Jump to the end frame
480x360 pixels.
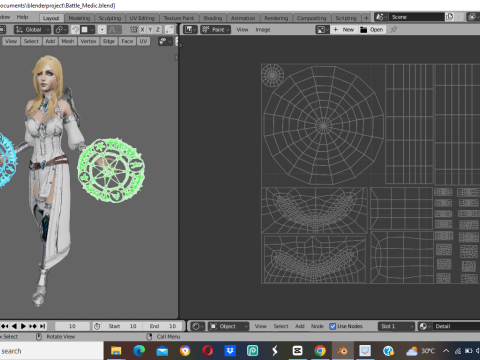coord(42,326)
